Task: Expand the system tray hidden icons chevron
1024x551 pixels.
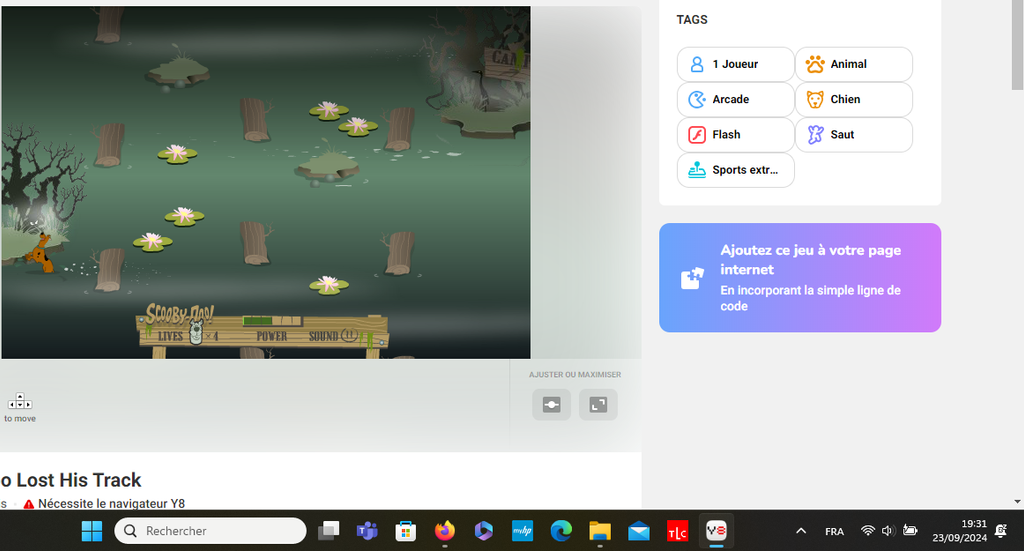Action: 801,531
